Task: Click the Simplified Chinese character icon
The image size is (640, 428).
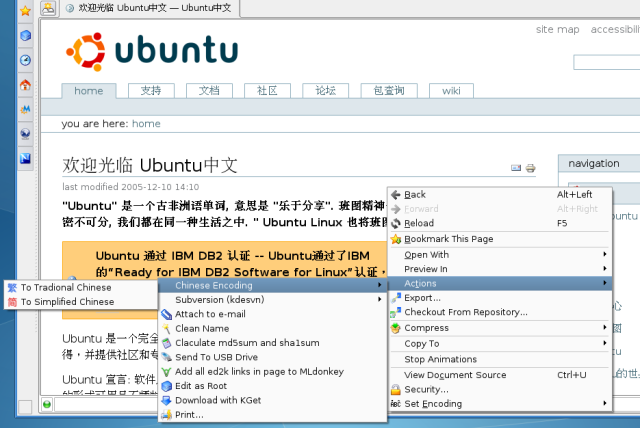Action: 12,302
